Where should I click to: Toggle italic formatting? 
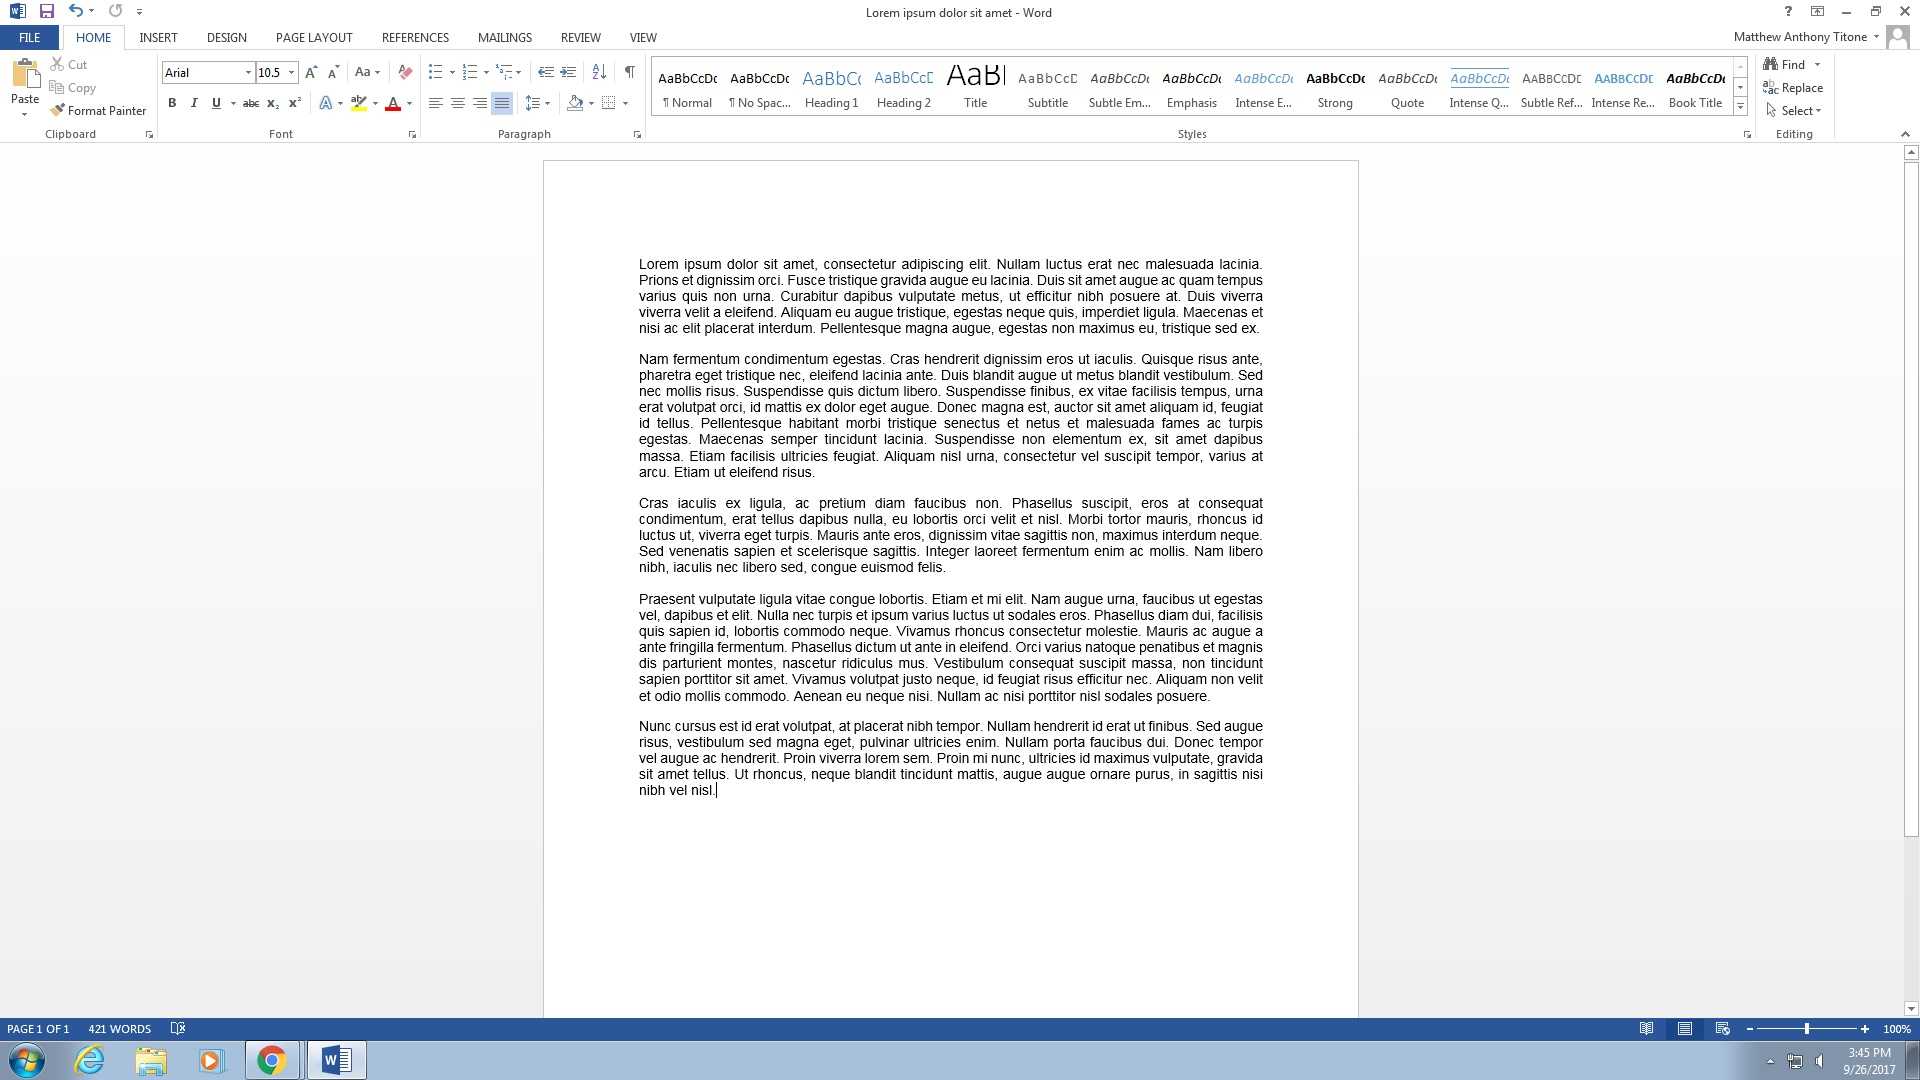click(194, 103)
